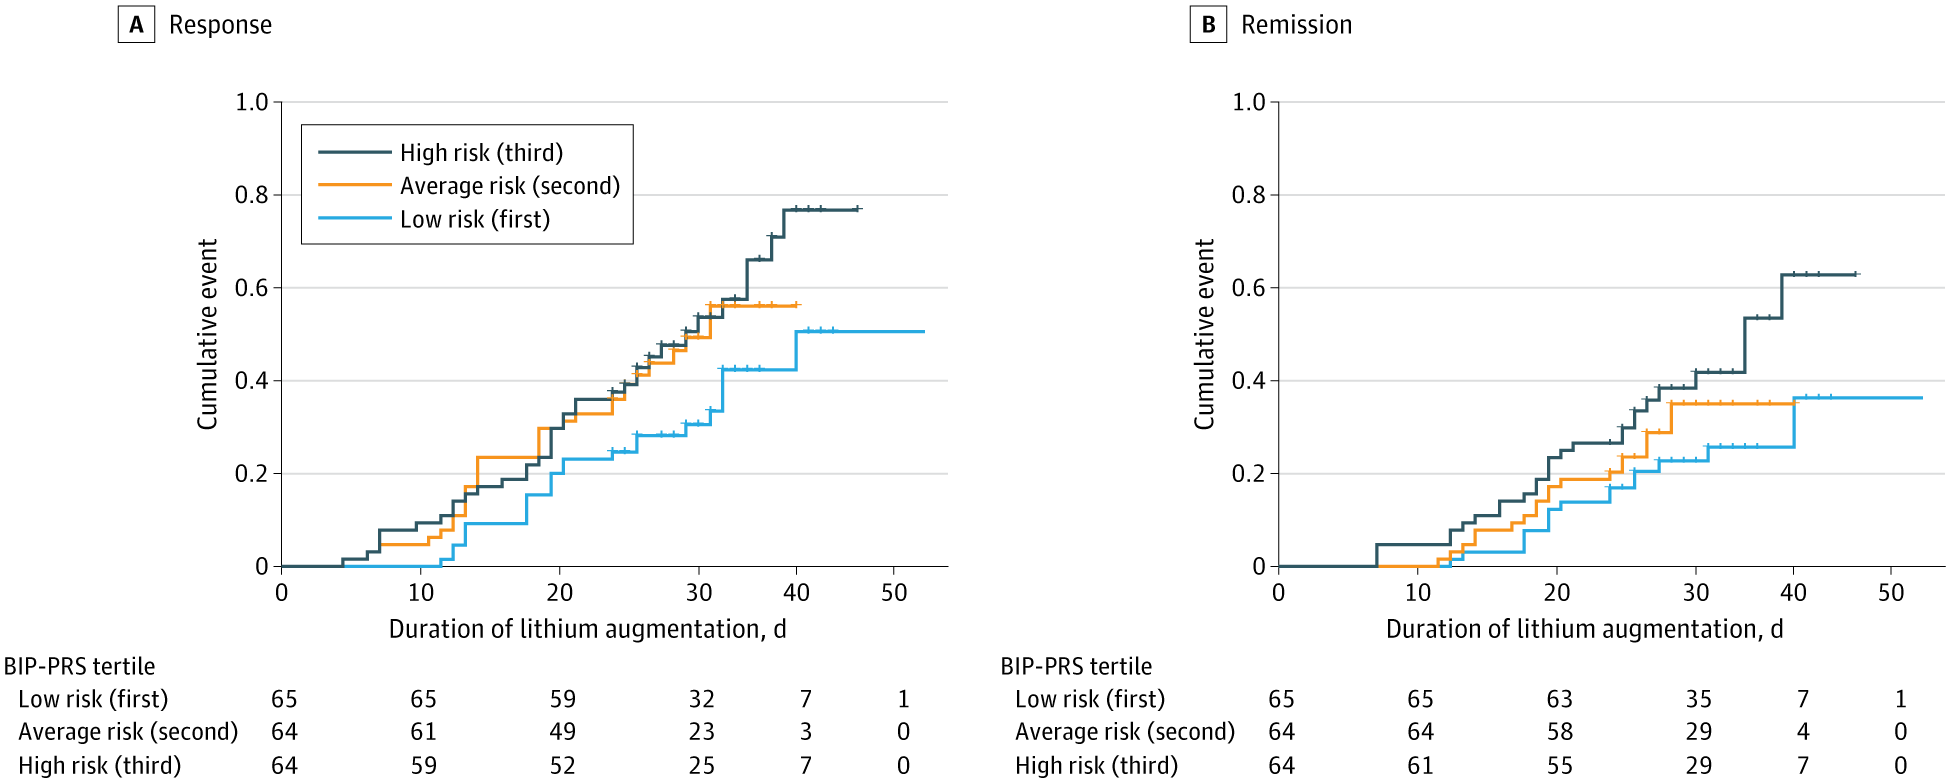1951x783 pixels.
Task: Click 'BIP-PRS tertile' heading below Response chart
Action: [x=80, y=666]
